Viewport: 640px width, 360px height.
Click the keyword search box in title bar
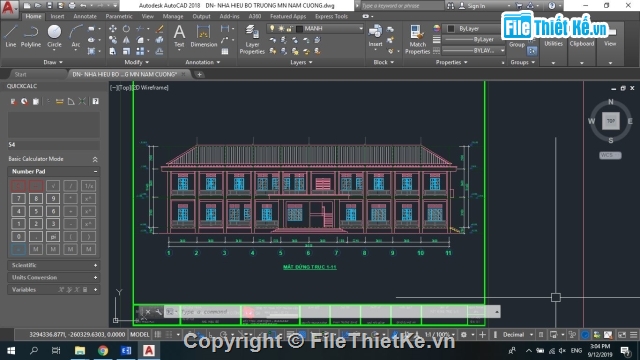click(x=402, y=6)
